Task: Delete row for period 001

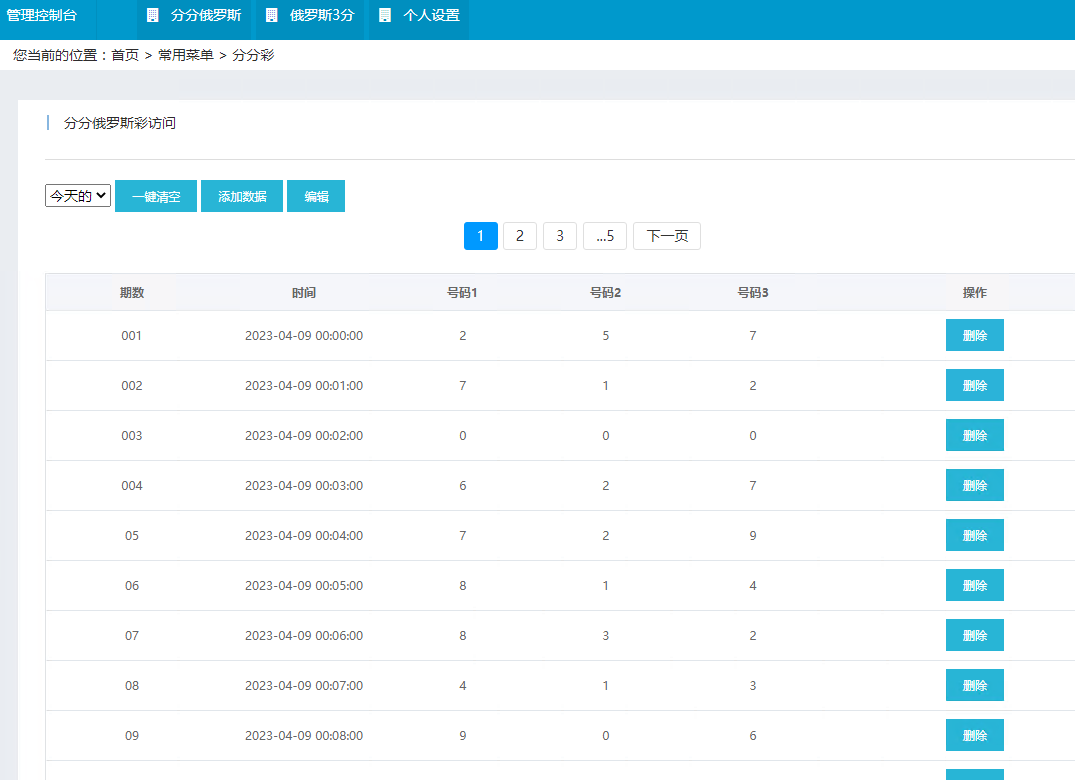Action: (x=974, y=335)
